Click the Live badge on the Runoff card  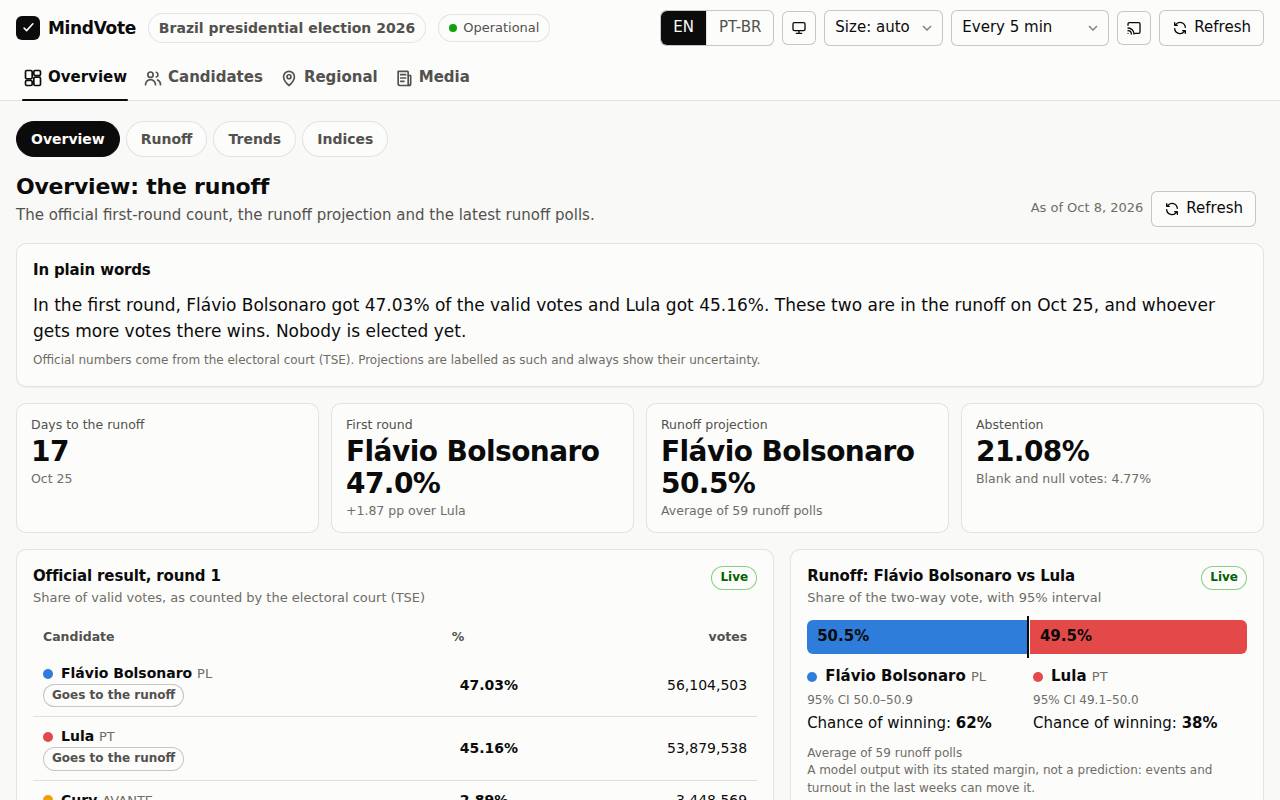point(1224,577)
